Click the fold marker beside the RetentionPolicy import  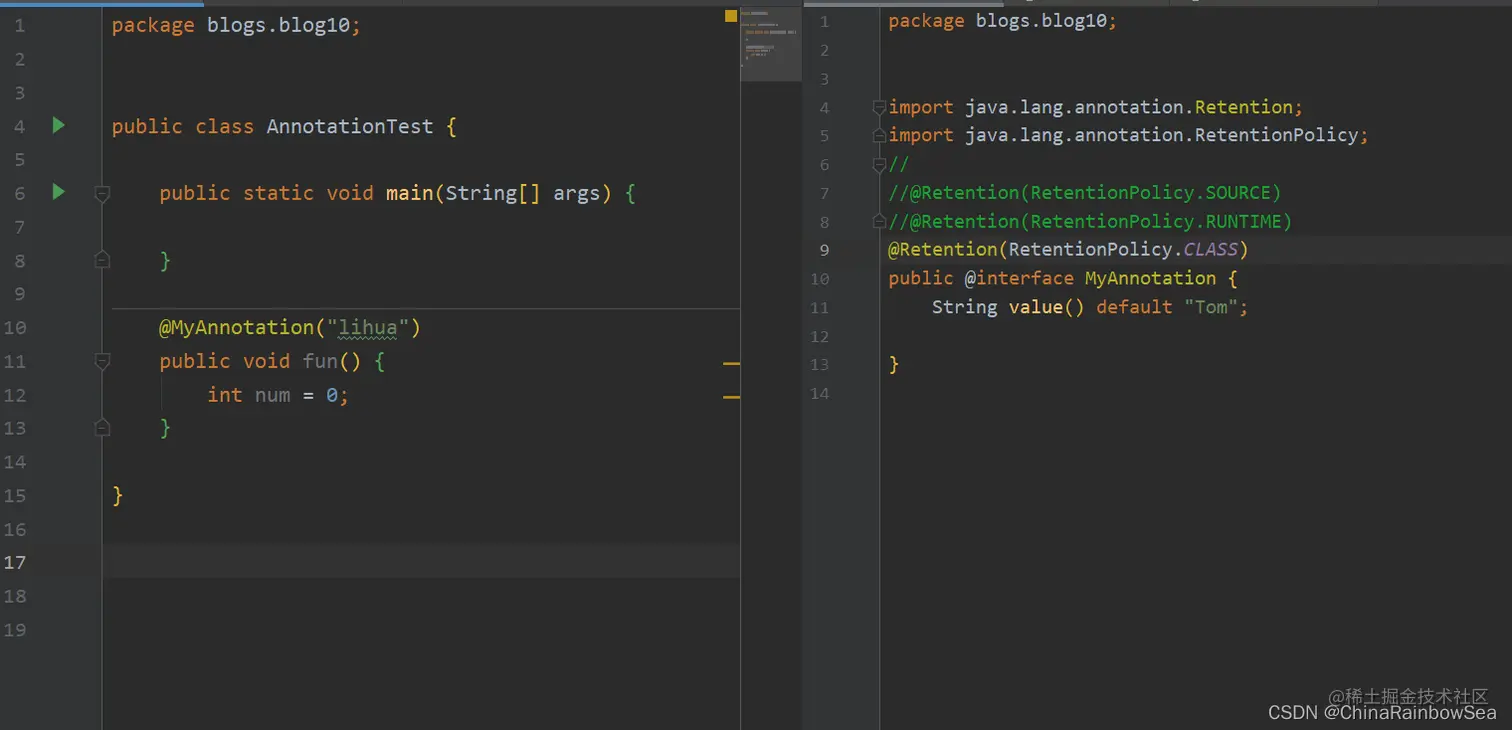coord(879,135)
